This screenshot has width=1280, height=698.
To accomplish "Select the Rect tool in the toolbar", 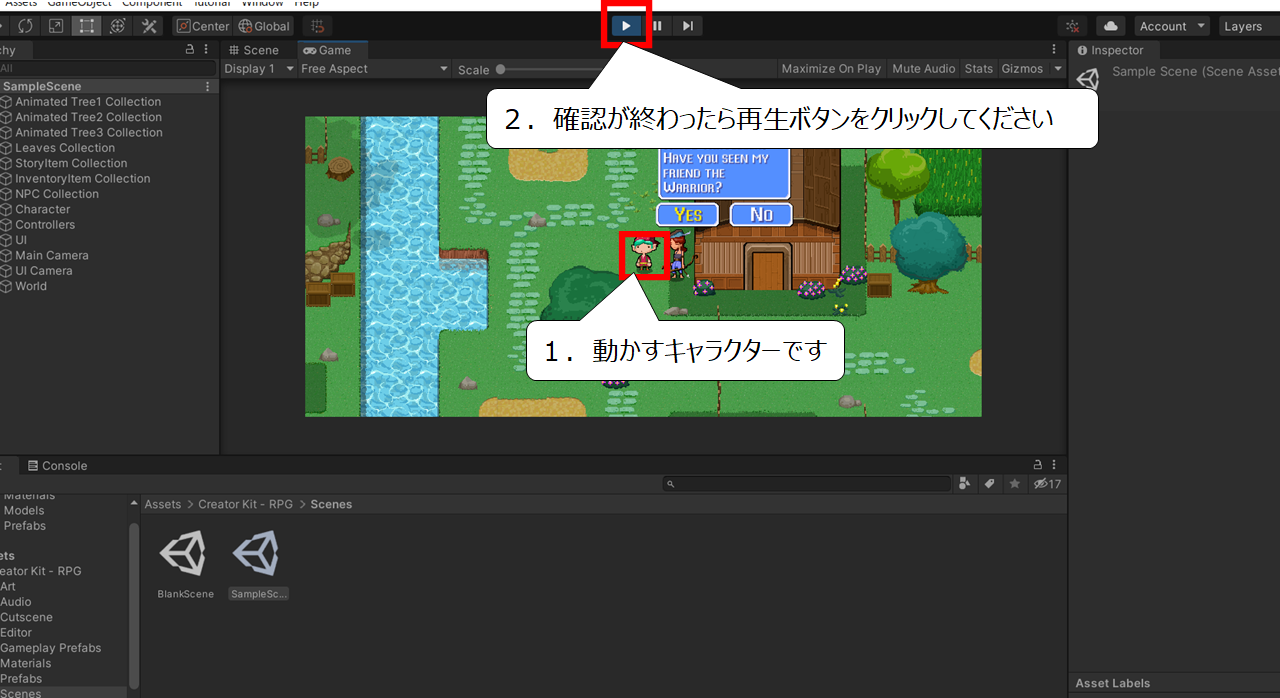I will (87, 26).
